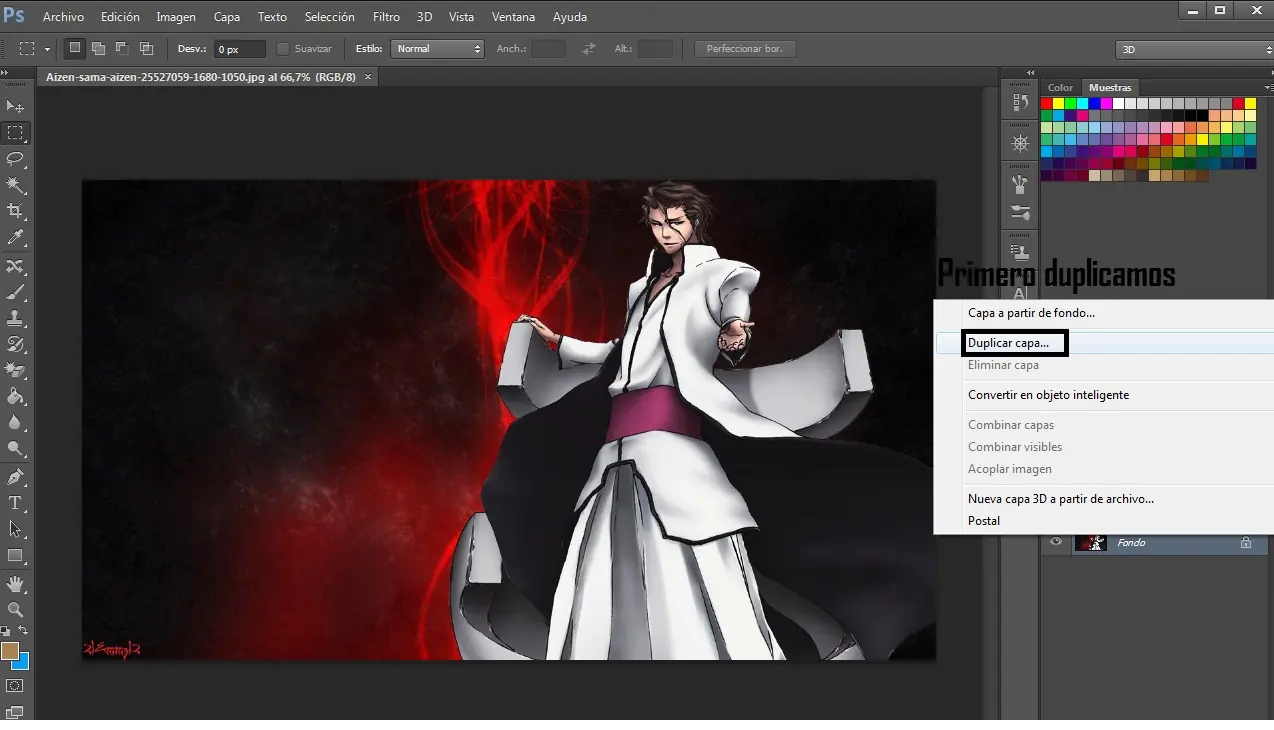1274x730 pixels.
Task: Select the Move tool
Action: (x=15, y=106)
